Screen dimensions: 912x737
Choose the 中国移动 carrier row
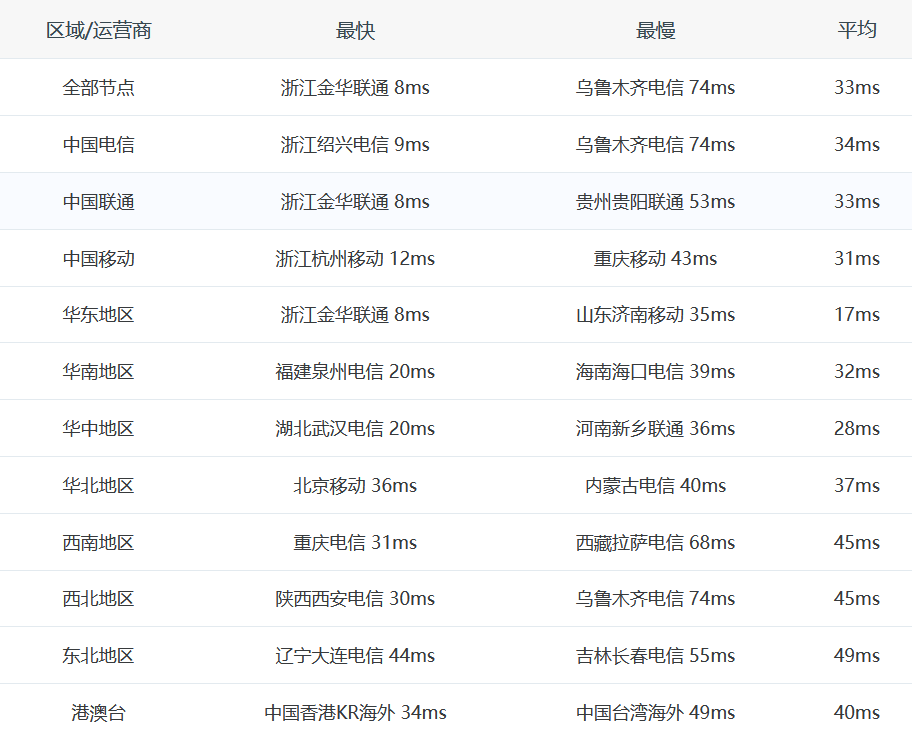click(x=99, y=259)
